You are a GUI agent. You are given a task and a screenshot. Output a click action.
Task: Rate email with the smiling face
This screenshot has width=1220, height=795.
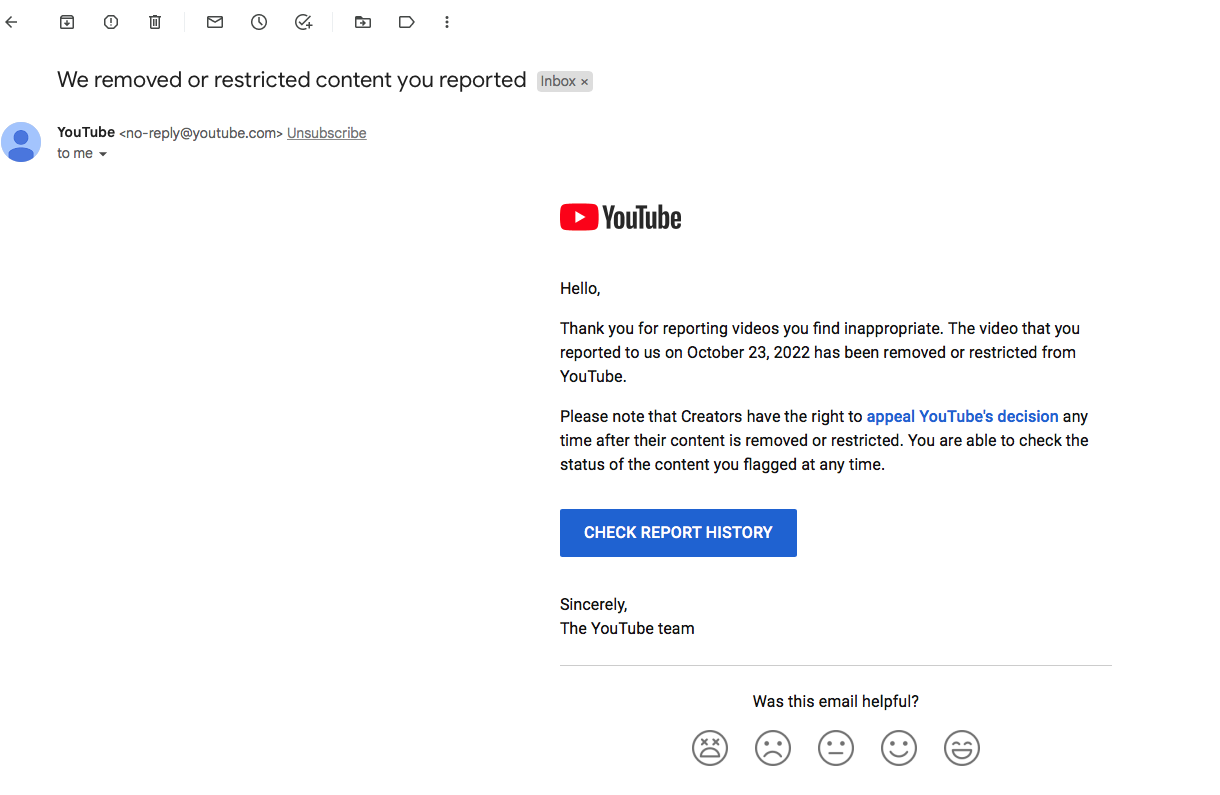click(899, 748)
